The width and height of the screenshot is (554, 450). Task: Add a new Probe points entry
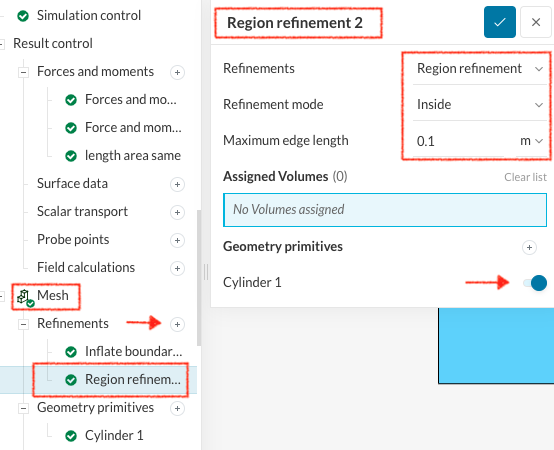click(x=177, y=240)
